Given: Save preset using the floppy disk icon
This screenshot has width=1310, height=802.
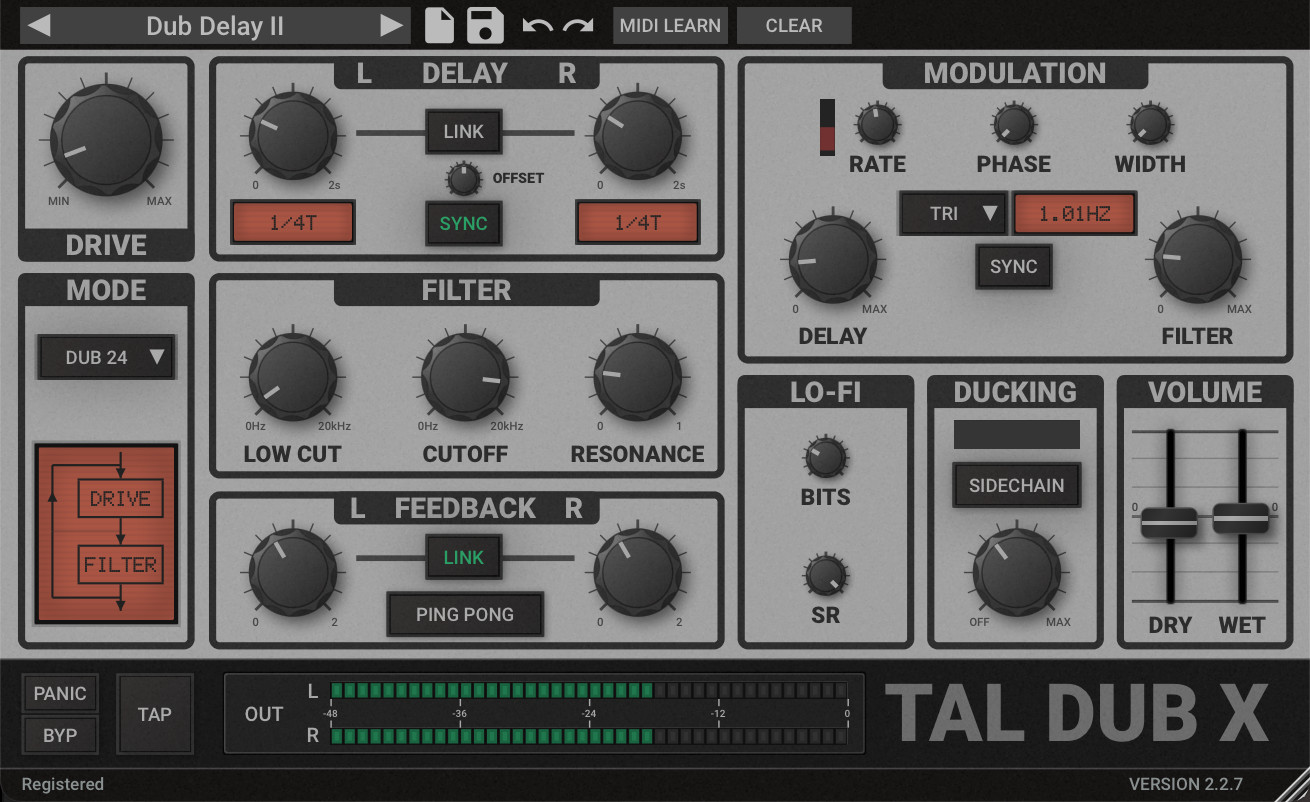Looking at the screenshot, I should tap(485, 25).
